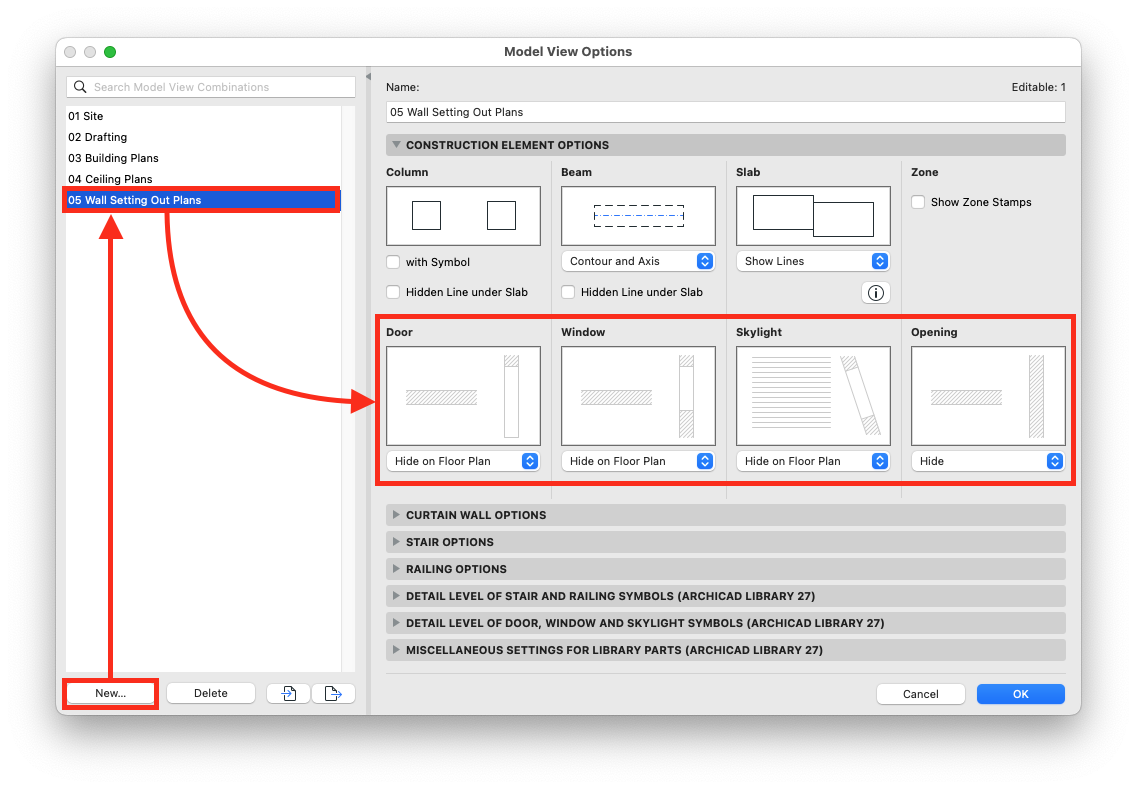The image size is (1137, 789).
Task: Enable Show Zone Stamps checkbox
Action: 918,202
